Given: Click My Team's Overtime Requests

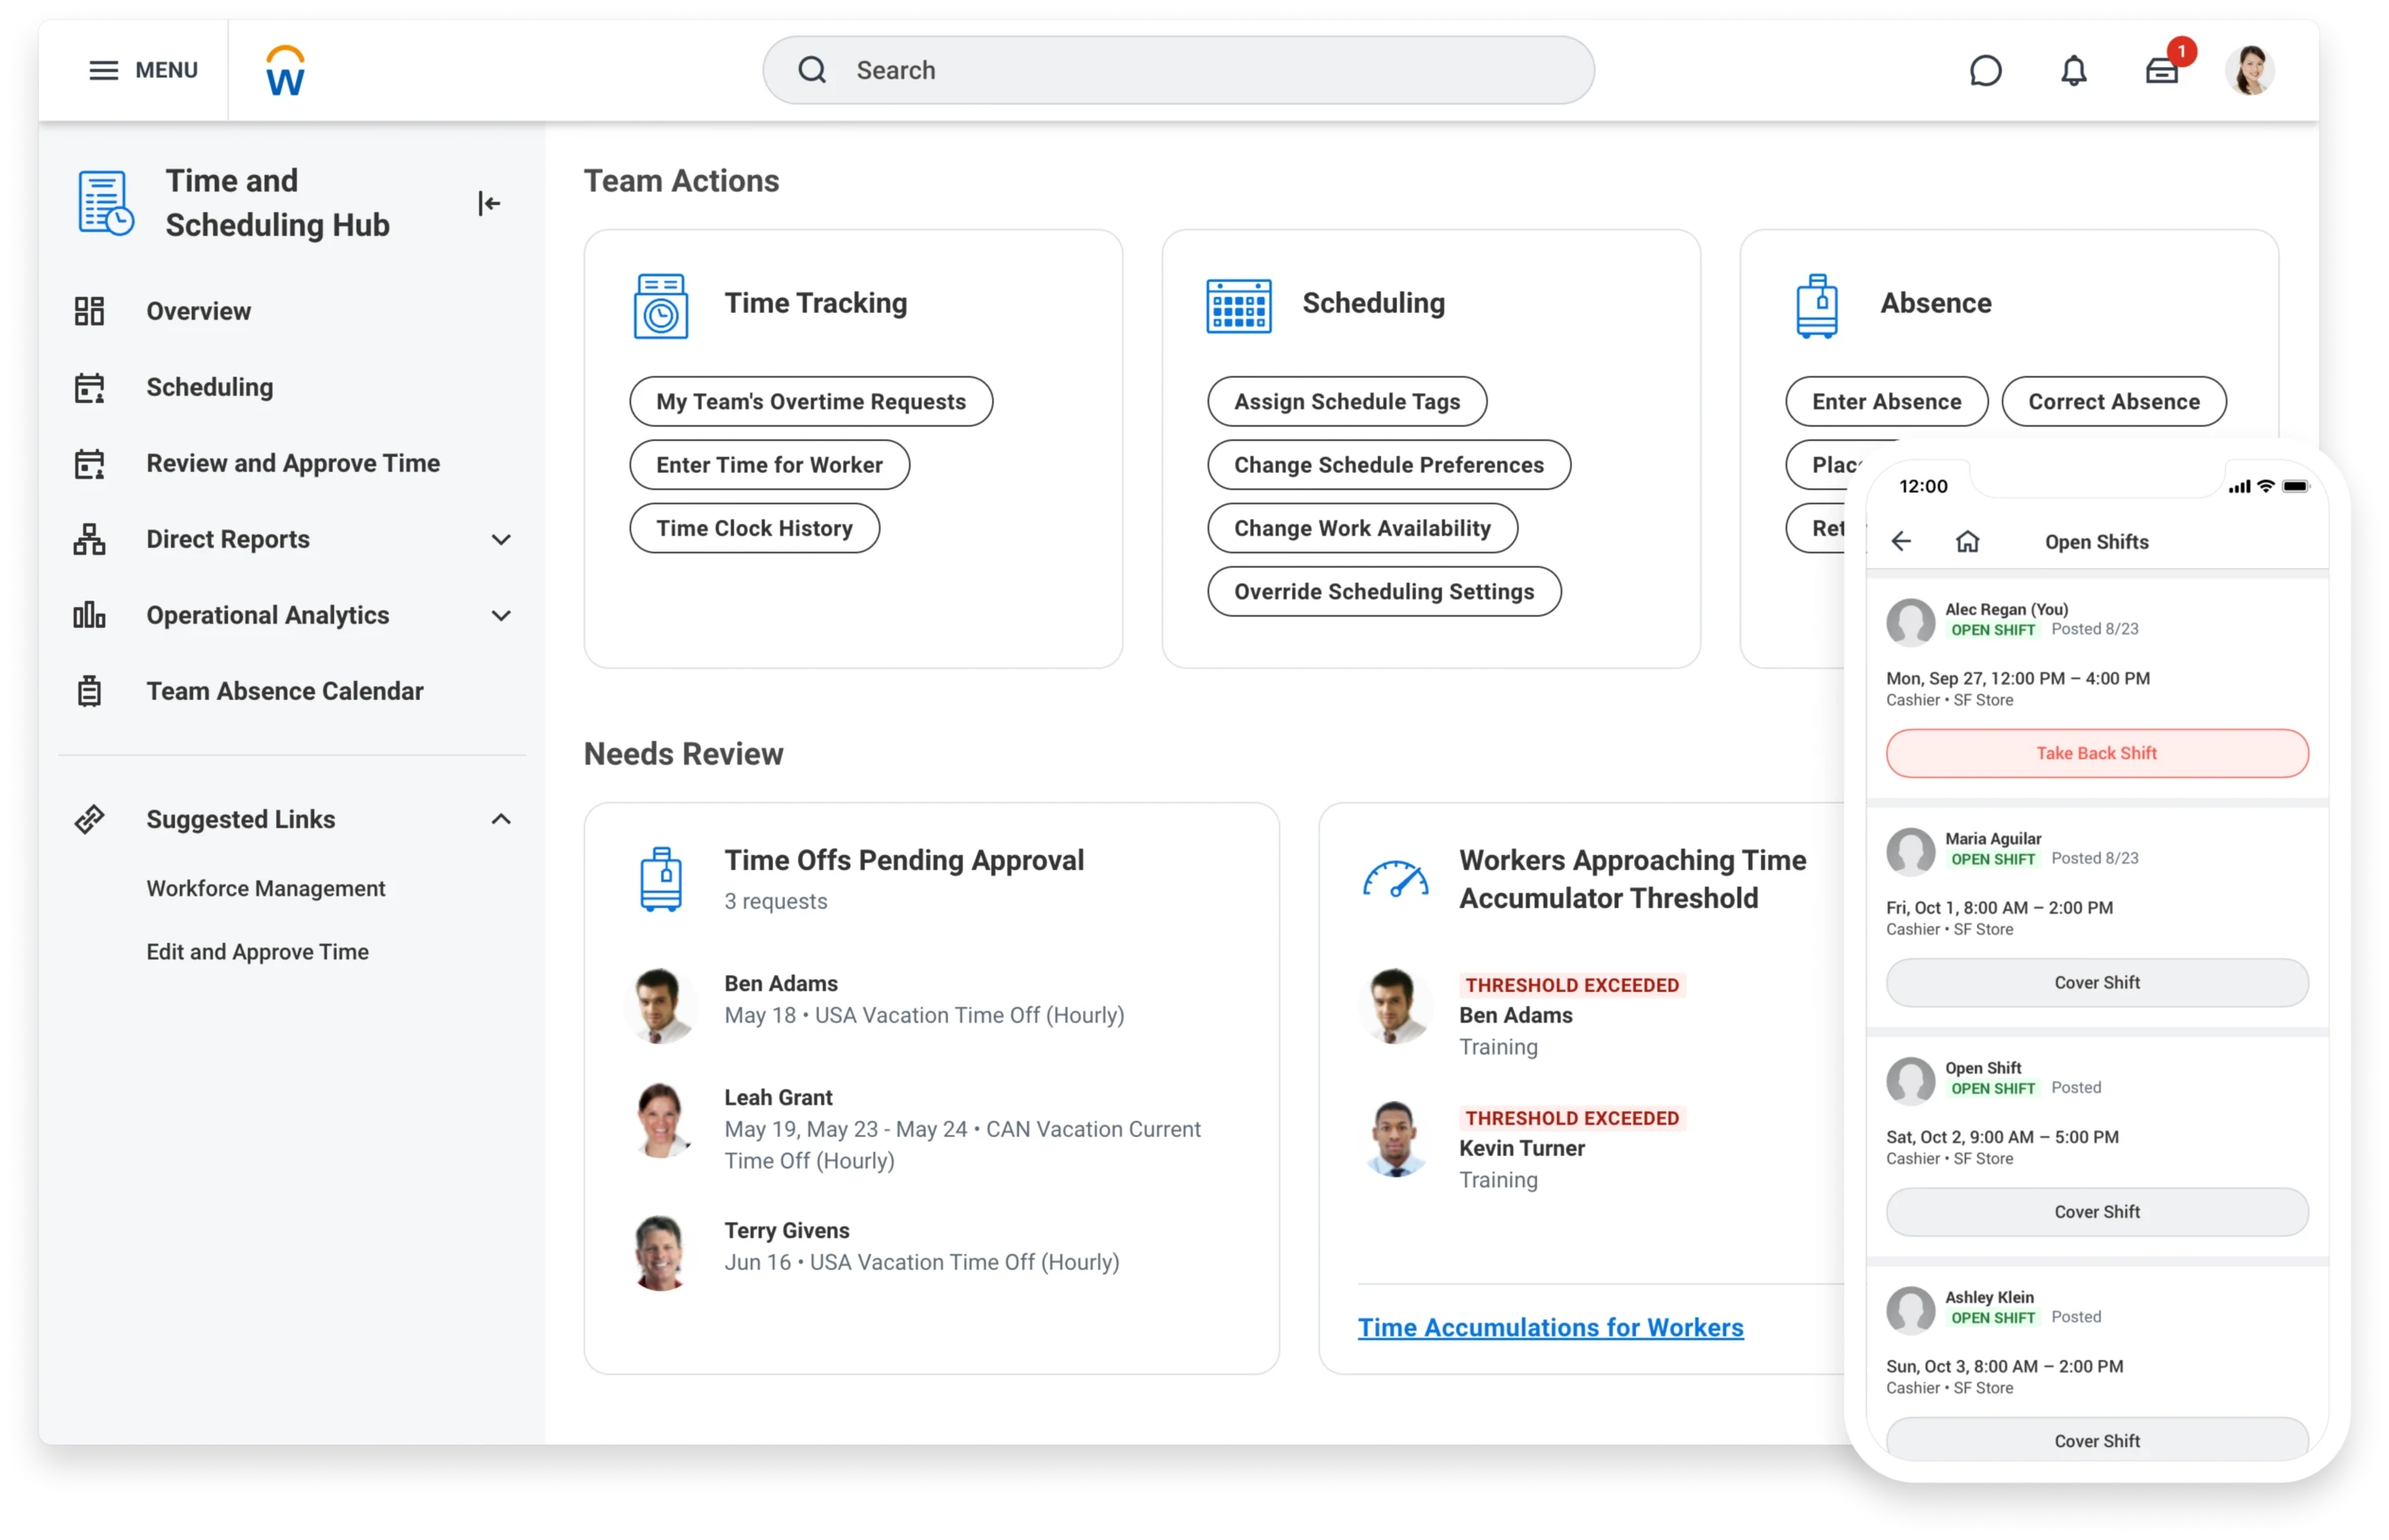Looking at the screenshot, I should coord(810,402).
